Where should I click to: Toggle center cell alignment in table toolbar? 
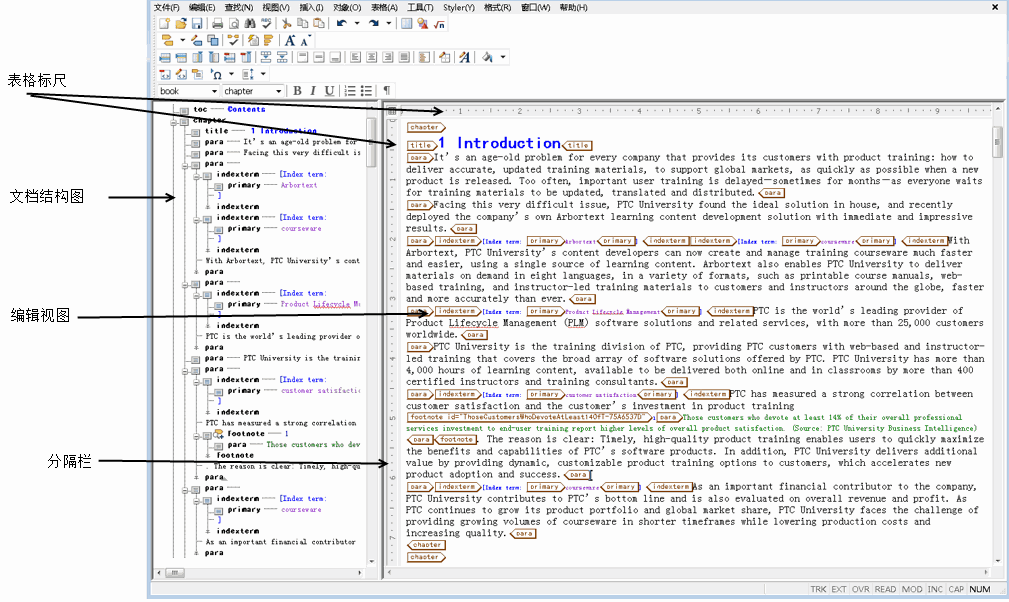click(371, 57)
